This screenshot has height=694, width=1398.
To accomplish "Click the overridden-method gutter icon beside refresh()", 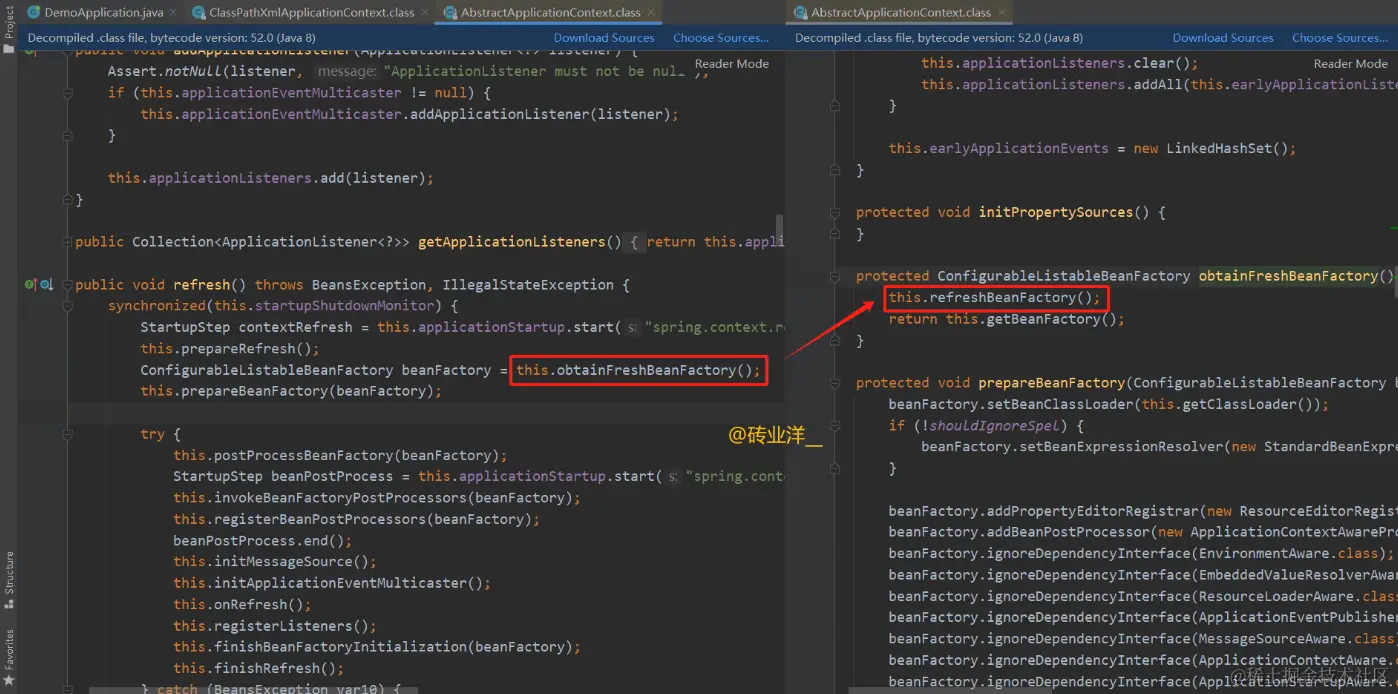I will click(46, 285).
